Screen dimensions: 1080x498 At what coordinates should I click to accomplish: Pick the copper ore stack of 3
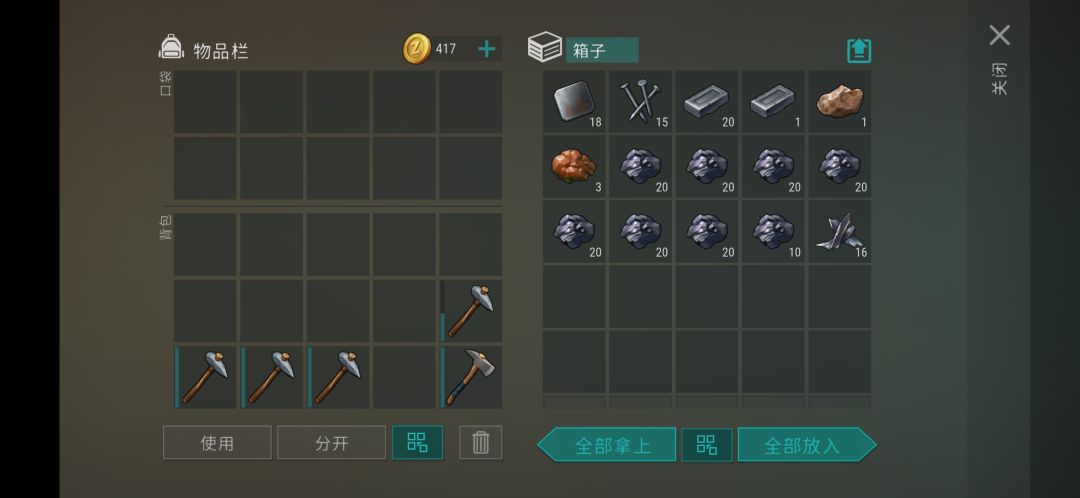tap(574, 167)
